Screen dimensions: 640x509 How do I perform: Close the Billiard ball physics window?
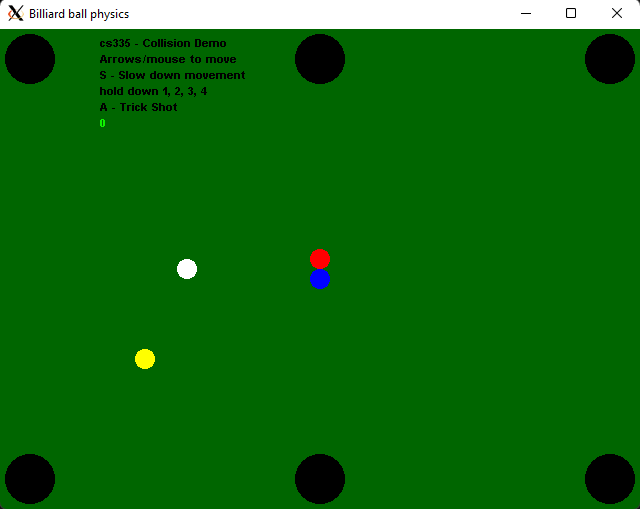click(x=617, y=13)
